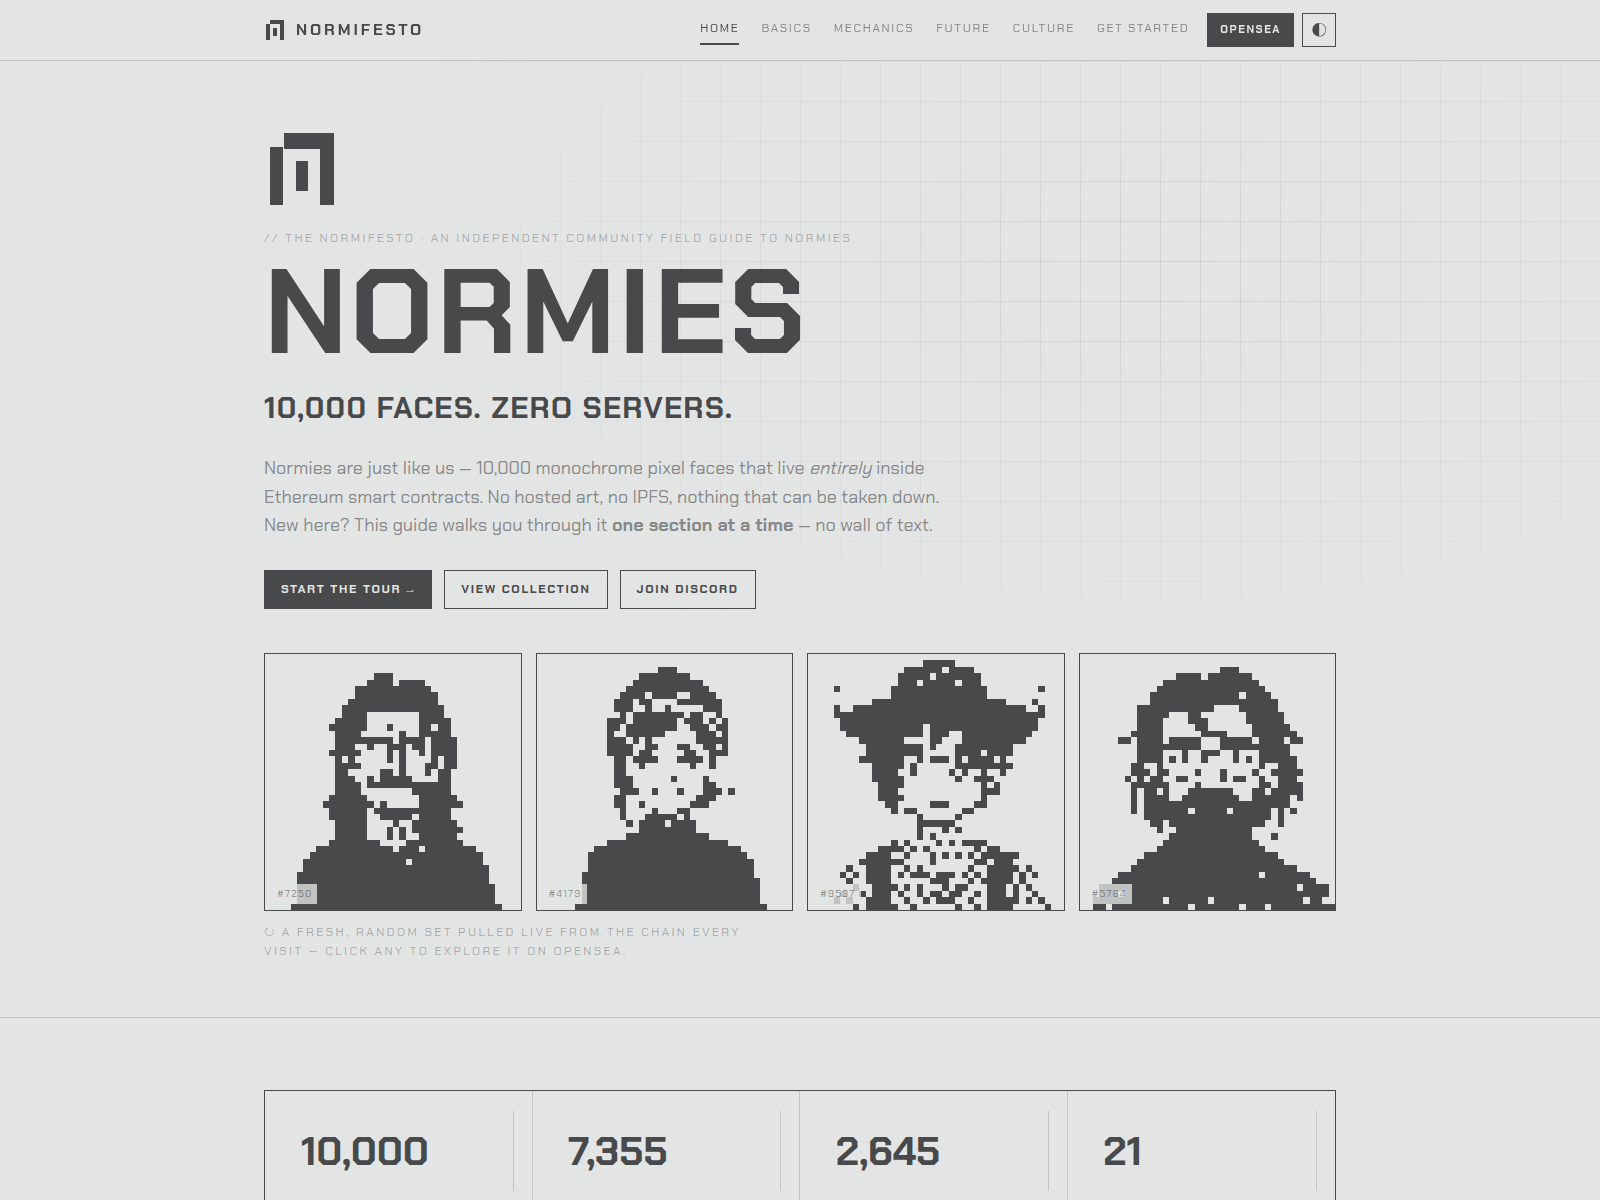Click the Normifesto logo icon in the header
Image resolution: width=1600 pixels, height=1200 pixels.
(274, 30)
